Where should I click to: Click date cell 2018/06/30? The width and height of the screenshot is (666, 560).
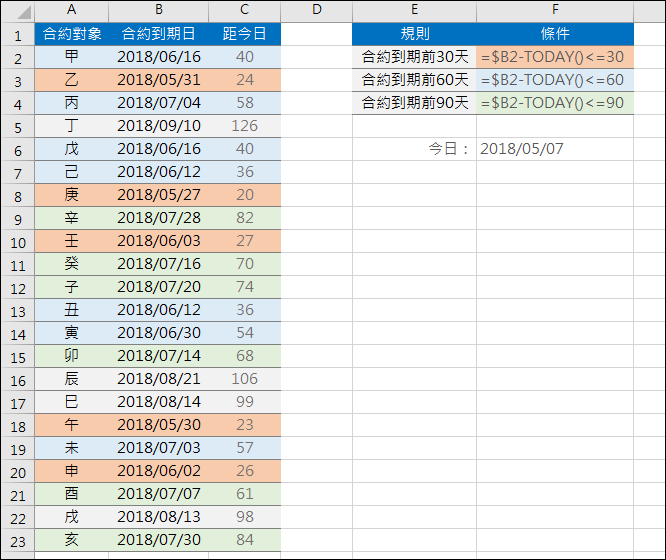(x=158, y=333)
